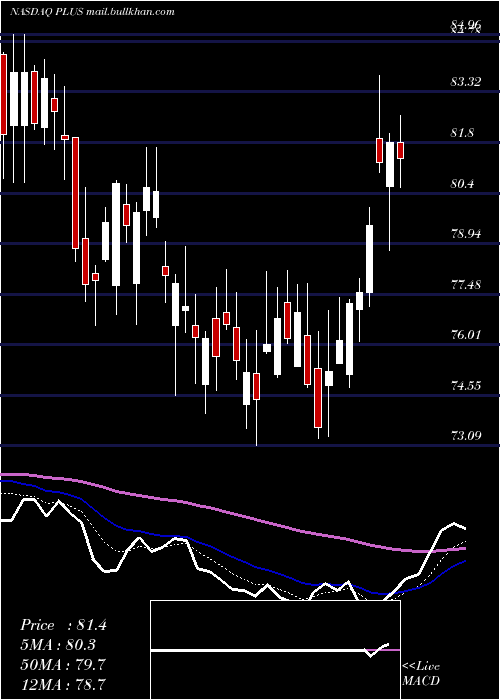Click the '<<Live MACD' label
This screenshot has width=500, height=700.
[421, 673]
